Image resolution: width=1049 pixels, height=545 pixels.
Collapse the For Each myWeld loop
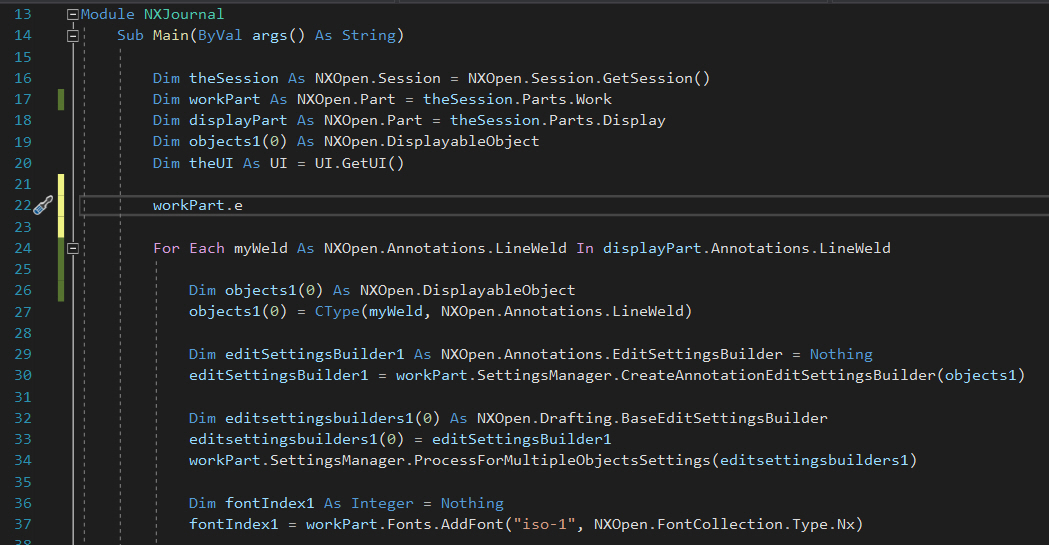(73, 248)
